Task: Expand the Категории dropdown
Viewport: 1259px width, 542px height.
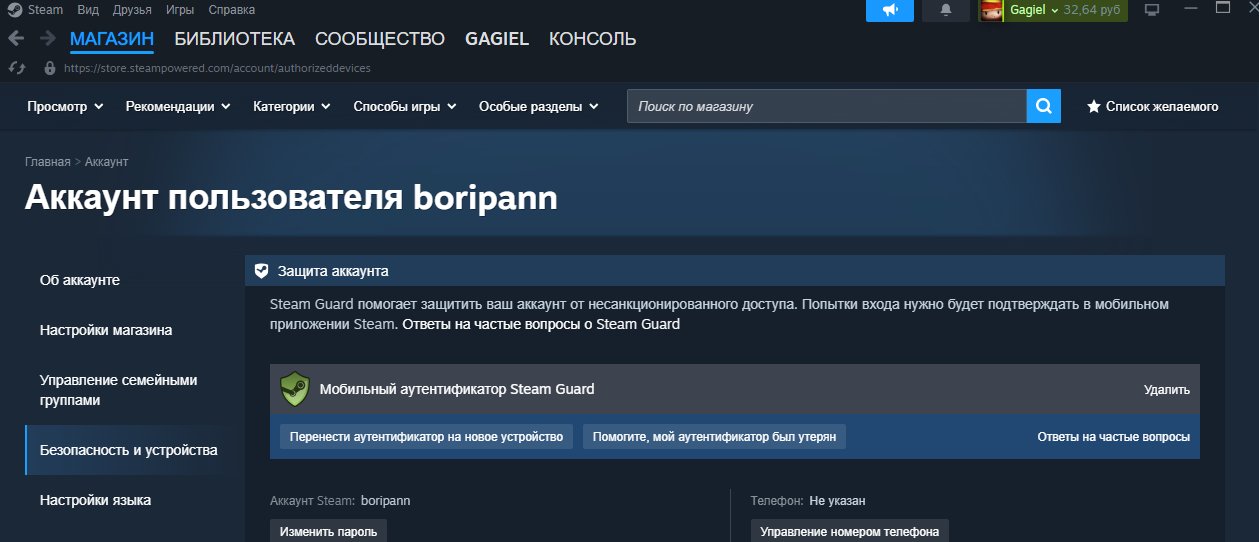Action: click(x=291, y=106)
